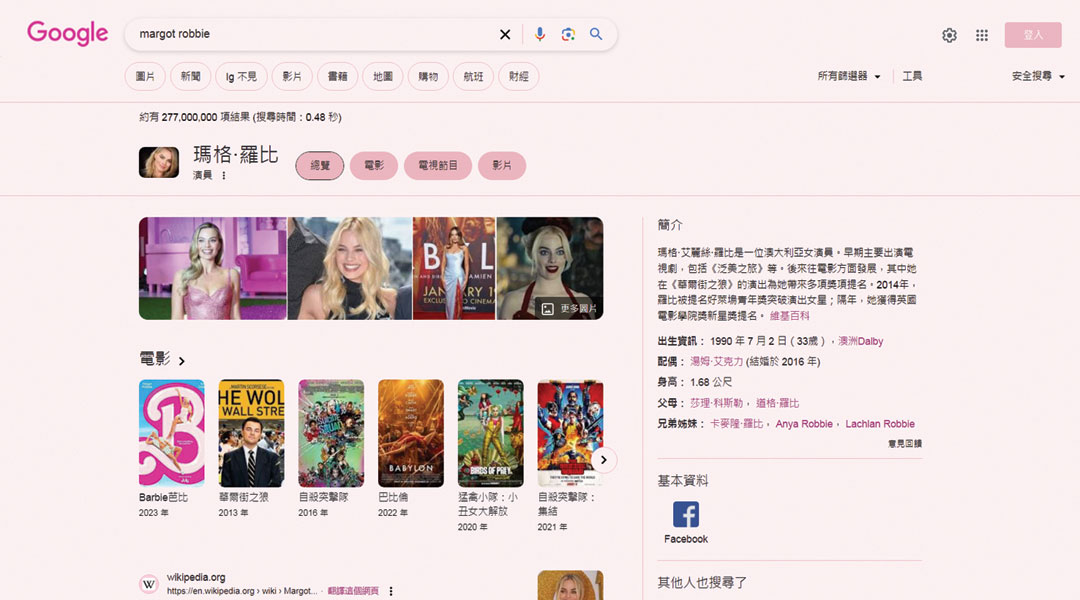This screenshot has width=1080, height=600.
Task: Open the en.wikipedia.org result URL
Action: coord(242,591)
